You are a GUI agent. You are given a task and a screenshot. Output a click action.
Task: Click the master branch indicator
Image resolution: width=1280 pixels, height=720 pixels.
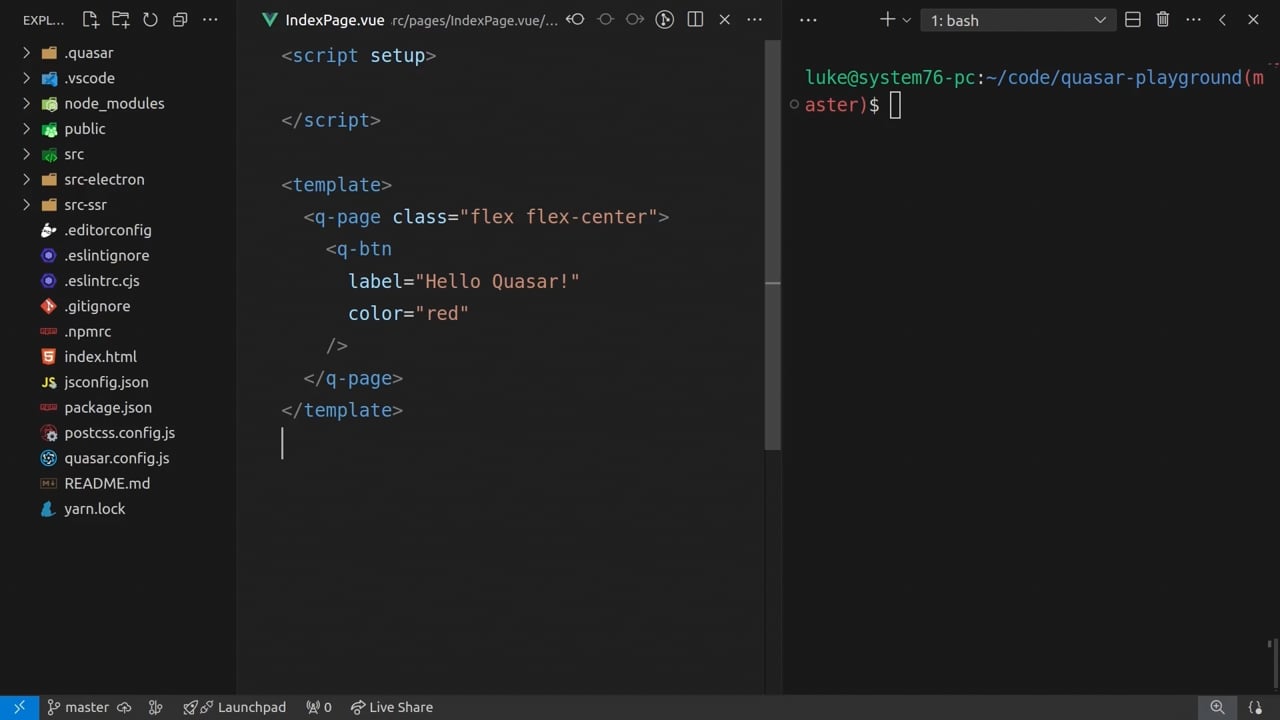[78, 707]
